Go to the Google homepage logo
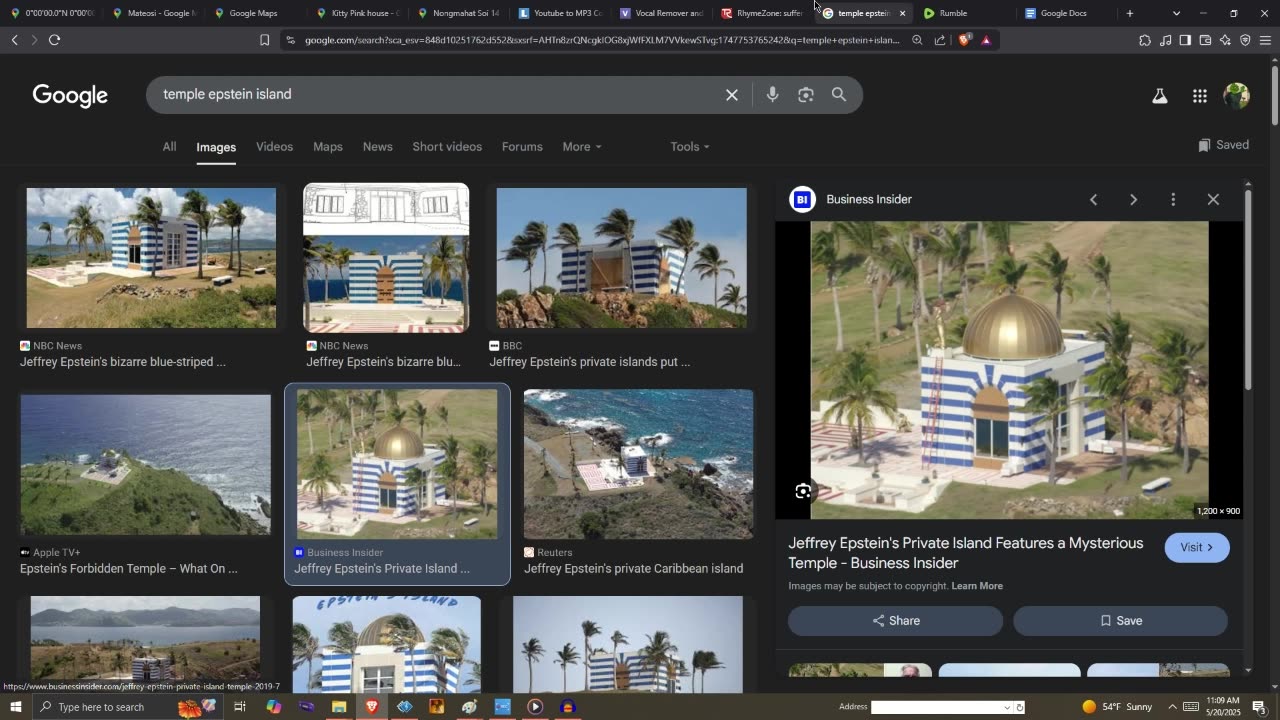Viewport: 1280px width, 720px height. point(70,95)
